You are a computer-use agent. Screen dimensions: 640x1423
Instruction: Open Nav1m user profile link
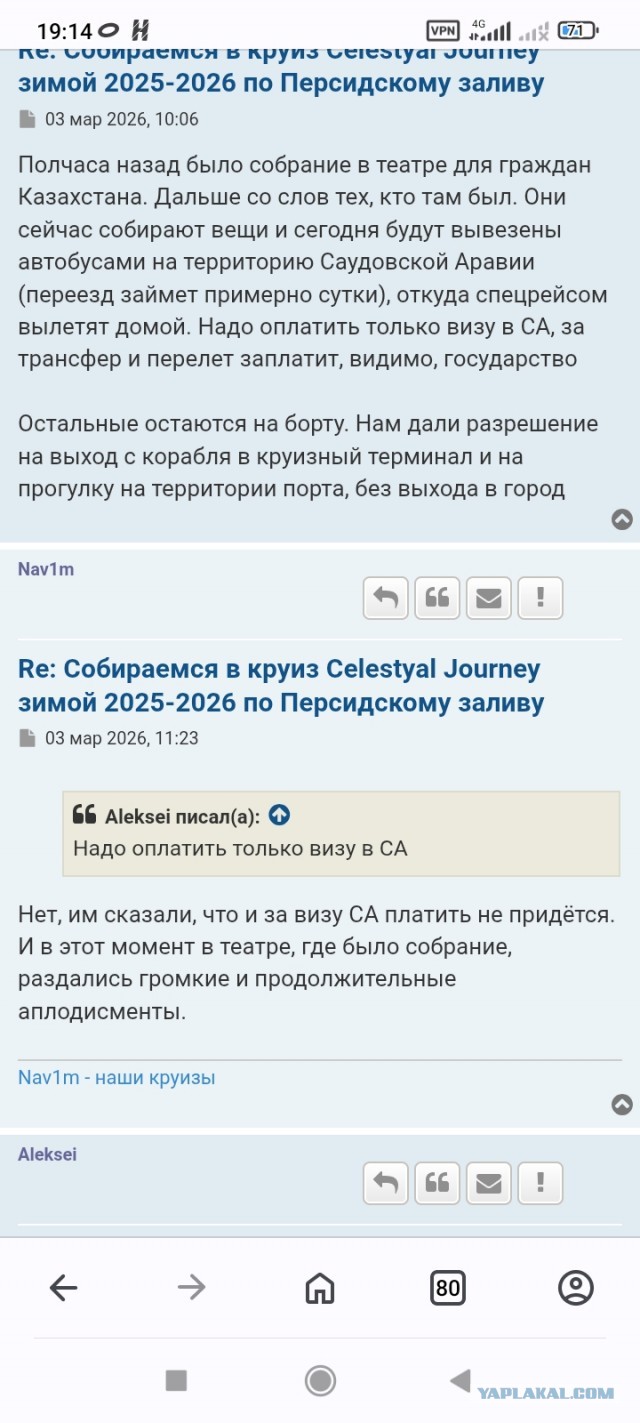(46, 569)
